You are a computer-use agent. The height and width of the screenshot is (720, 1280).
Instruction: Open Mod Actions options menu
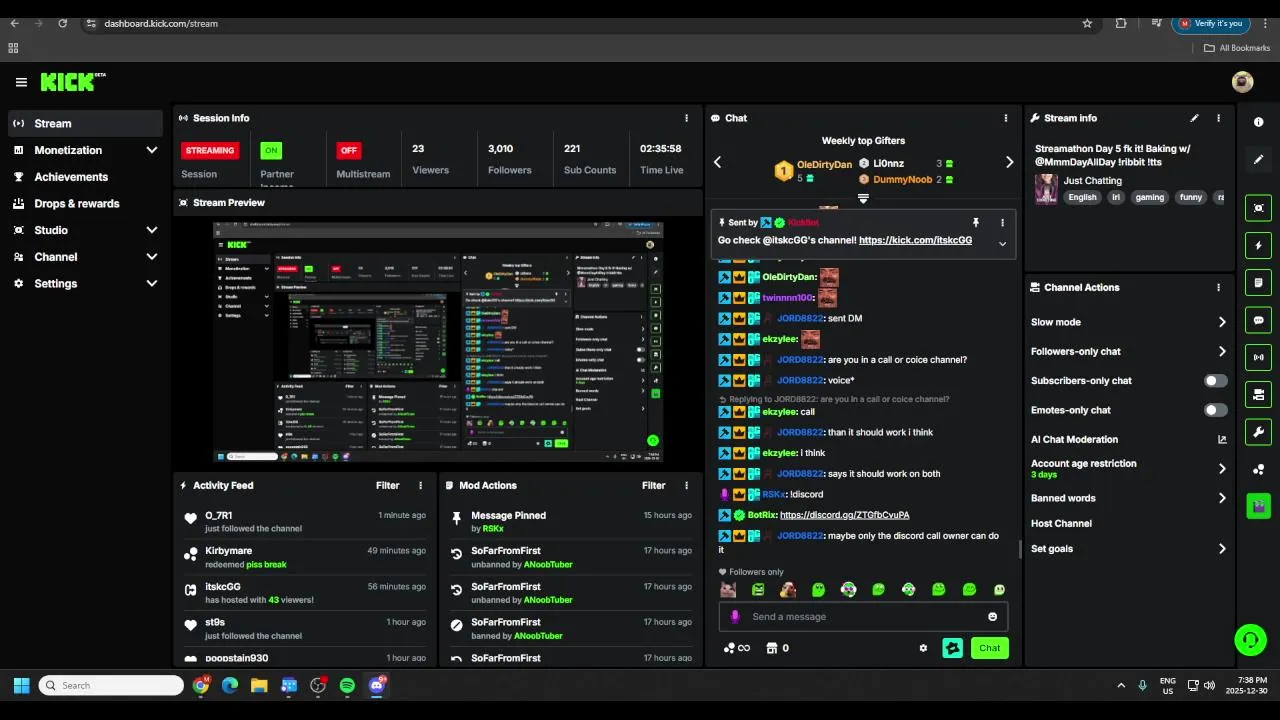click(686, 485)
